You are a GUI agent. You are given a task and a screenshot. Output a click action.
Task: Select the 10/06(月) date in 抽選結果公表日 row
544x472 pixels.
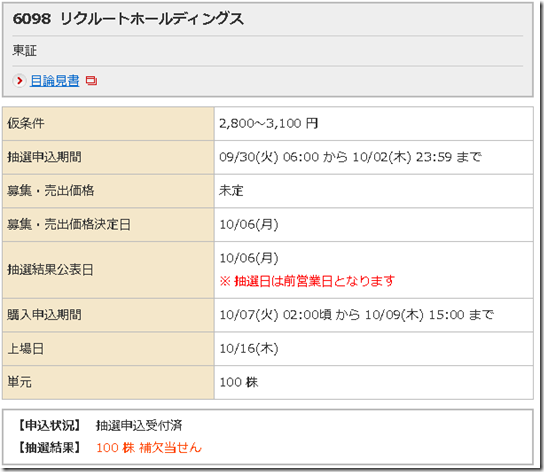tap(249, 258)
